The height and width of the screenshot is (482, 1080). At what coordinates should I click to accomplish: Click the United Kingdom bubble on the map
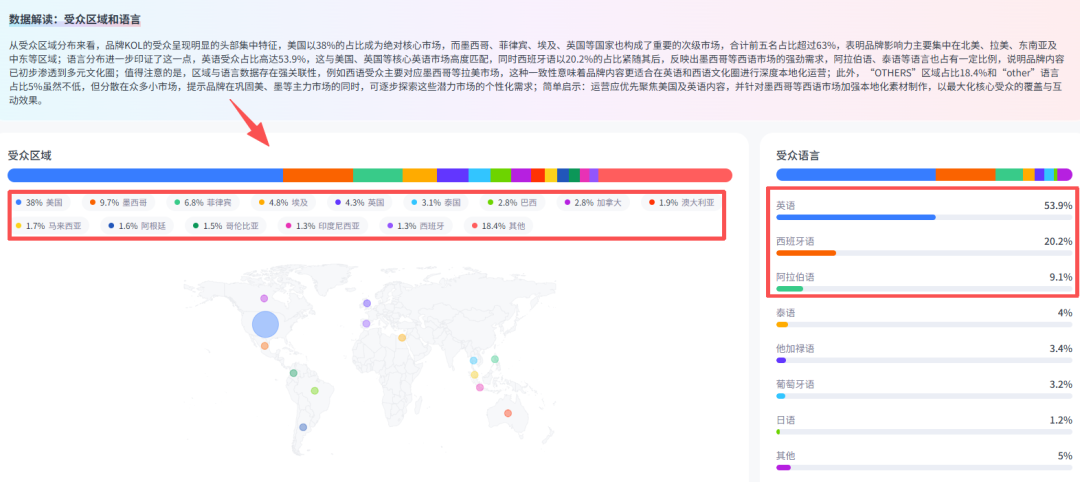point(367,303)
